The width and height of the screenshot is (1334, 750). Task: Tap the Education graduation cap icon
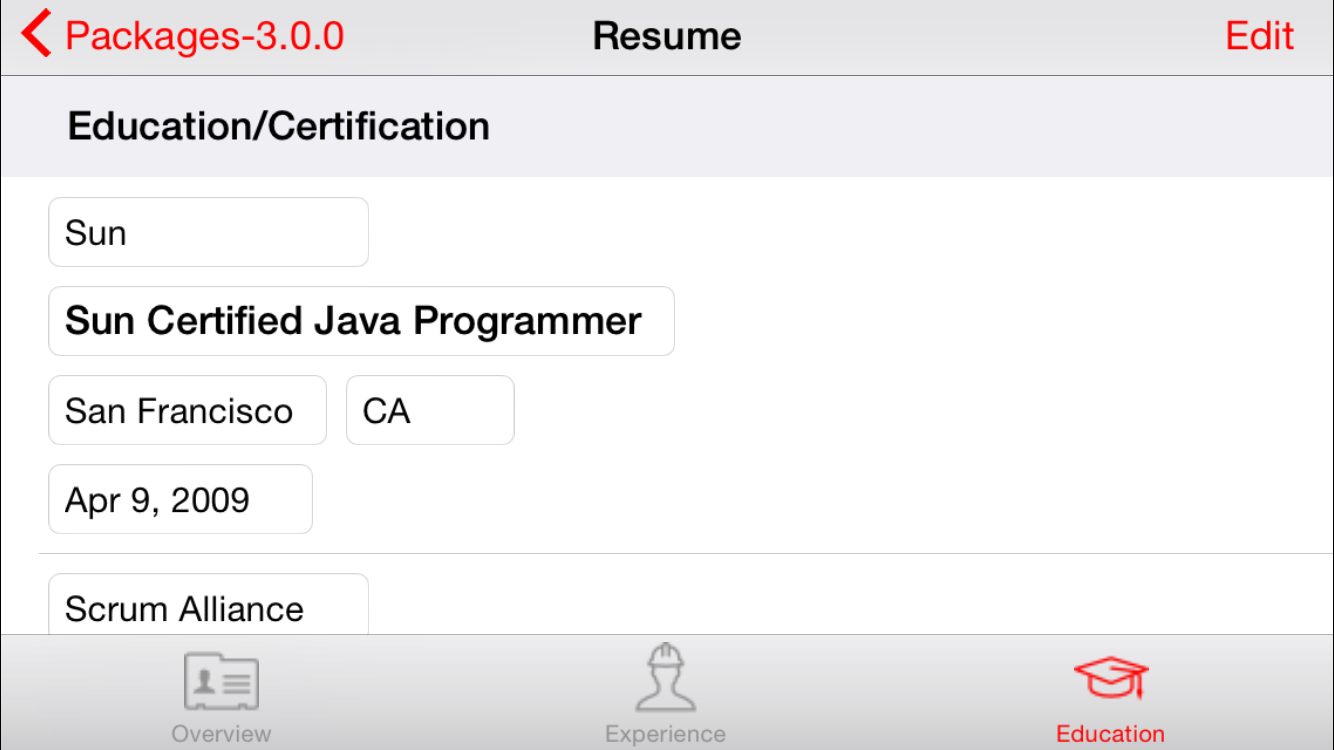(x=1110, y=679)
